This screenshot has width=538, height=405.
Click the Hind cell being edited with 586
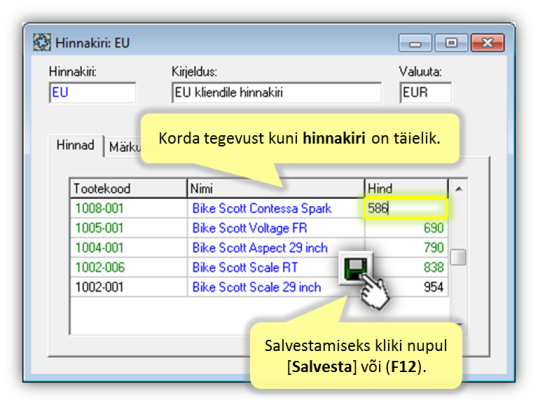(x=406, y=208)
